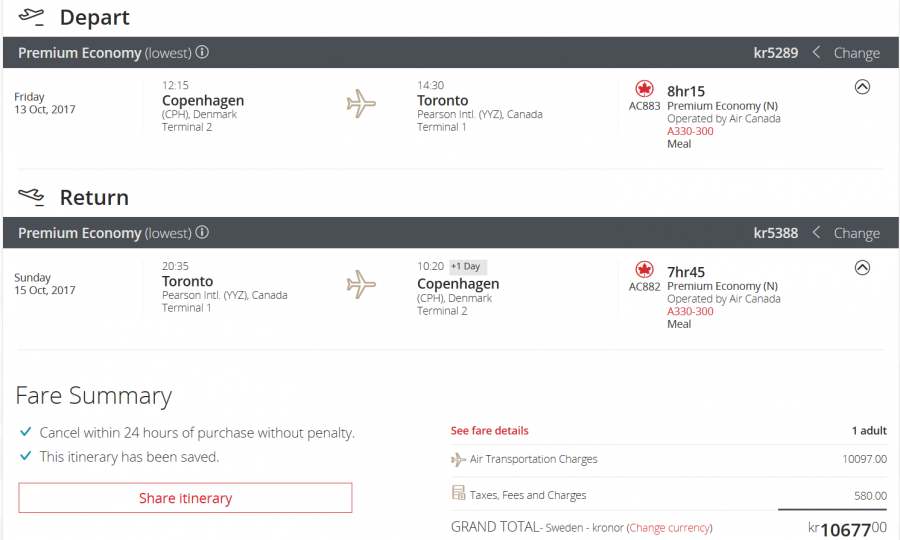Open info icon beside departing Premium Economy

click(203, 52)
